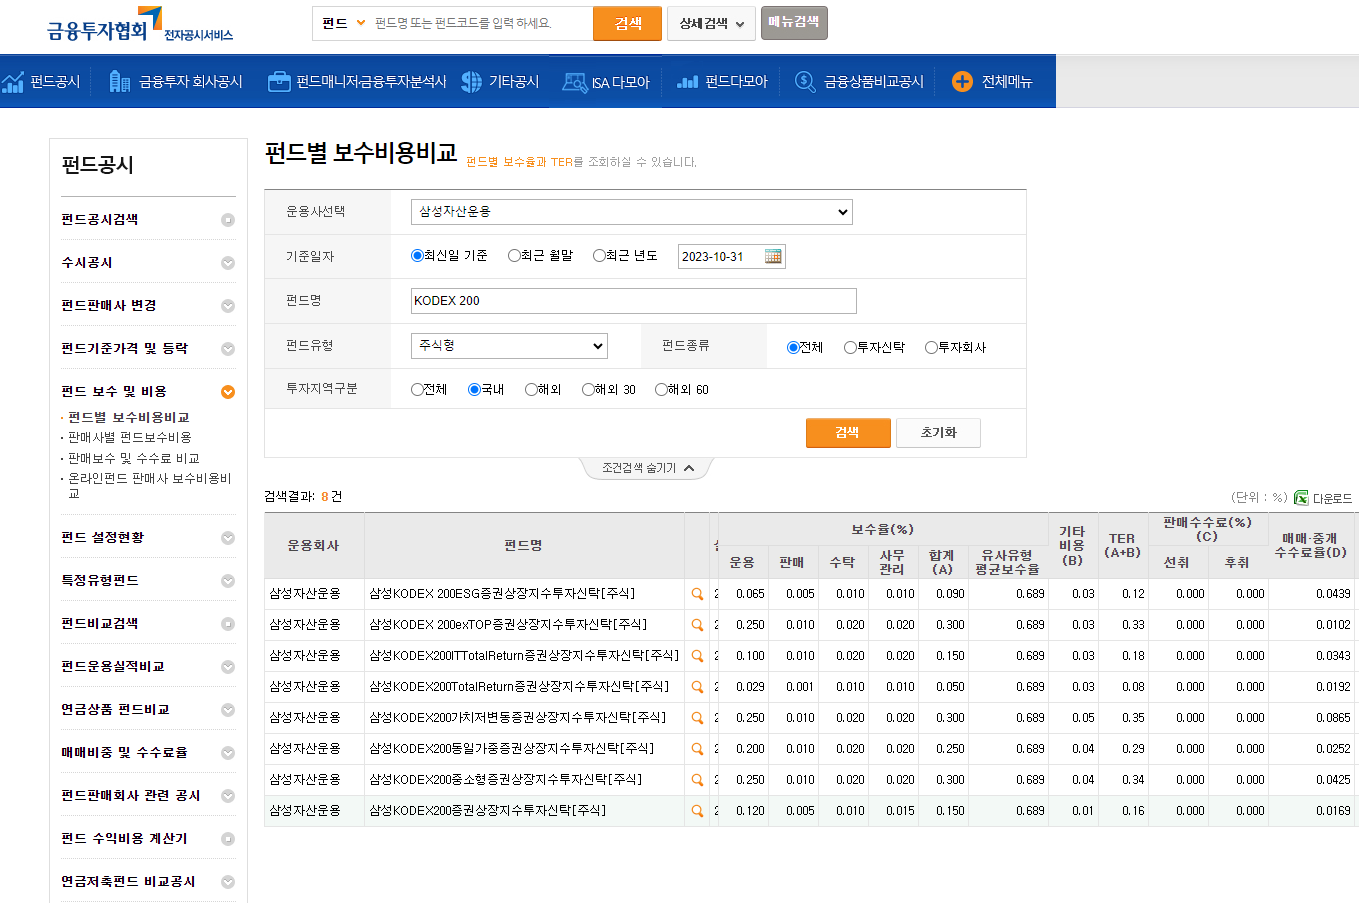
Task: Select 투자신탁 fund type radio
Action: (850, 347)
